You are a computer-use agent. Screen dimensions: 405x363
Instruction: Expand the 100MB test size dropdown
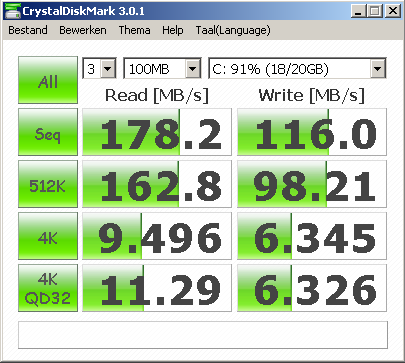(193, 69)
